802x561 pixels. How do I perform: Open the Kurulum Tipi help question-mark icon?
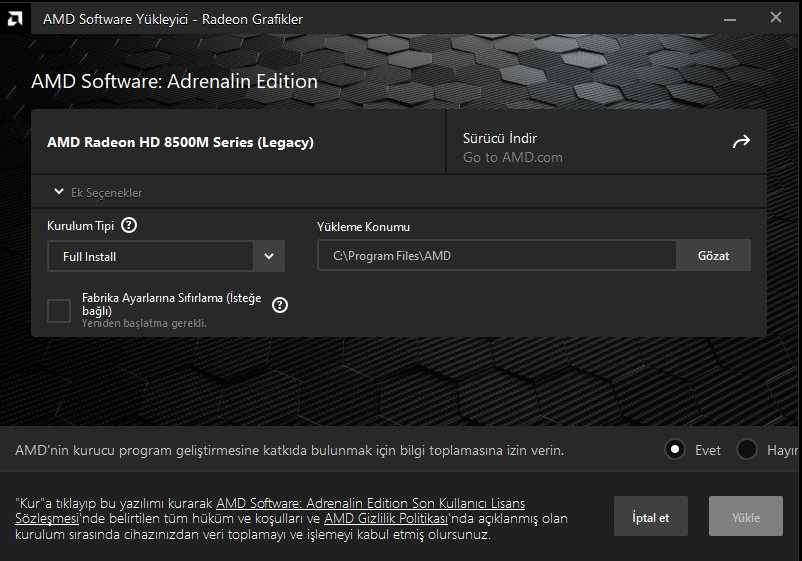(129, 226)
